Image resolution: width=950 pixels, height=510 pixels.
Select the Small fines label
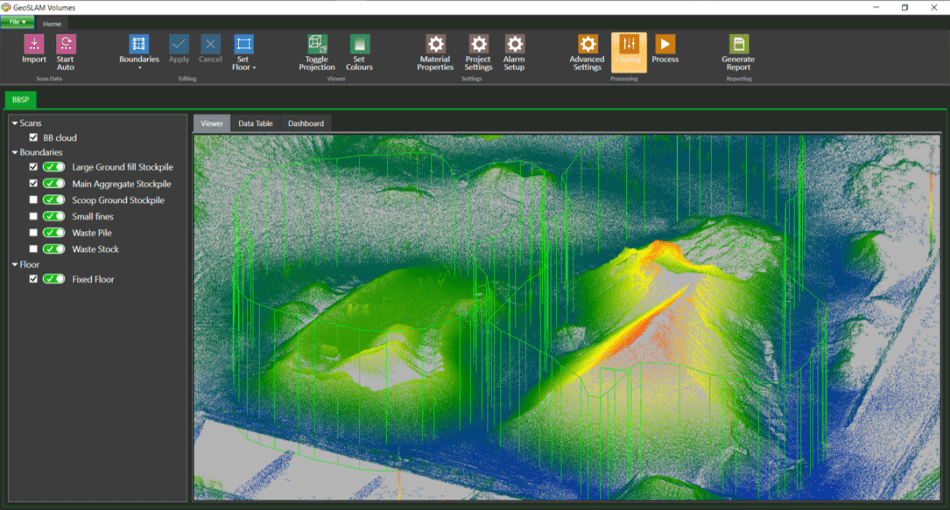pyautogui.click(x=93, y=216)
